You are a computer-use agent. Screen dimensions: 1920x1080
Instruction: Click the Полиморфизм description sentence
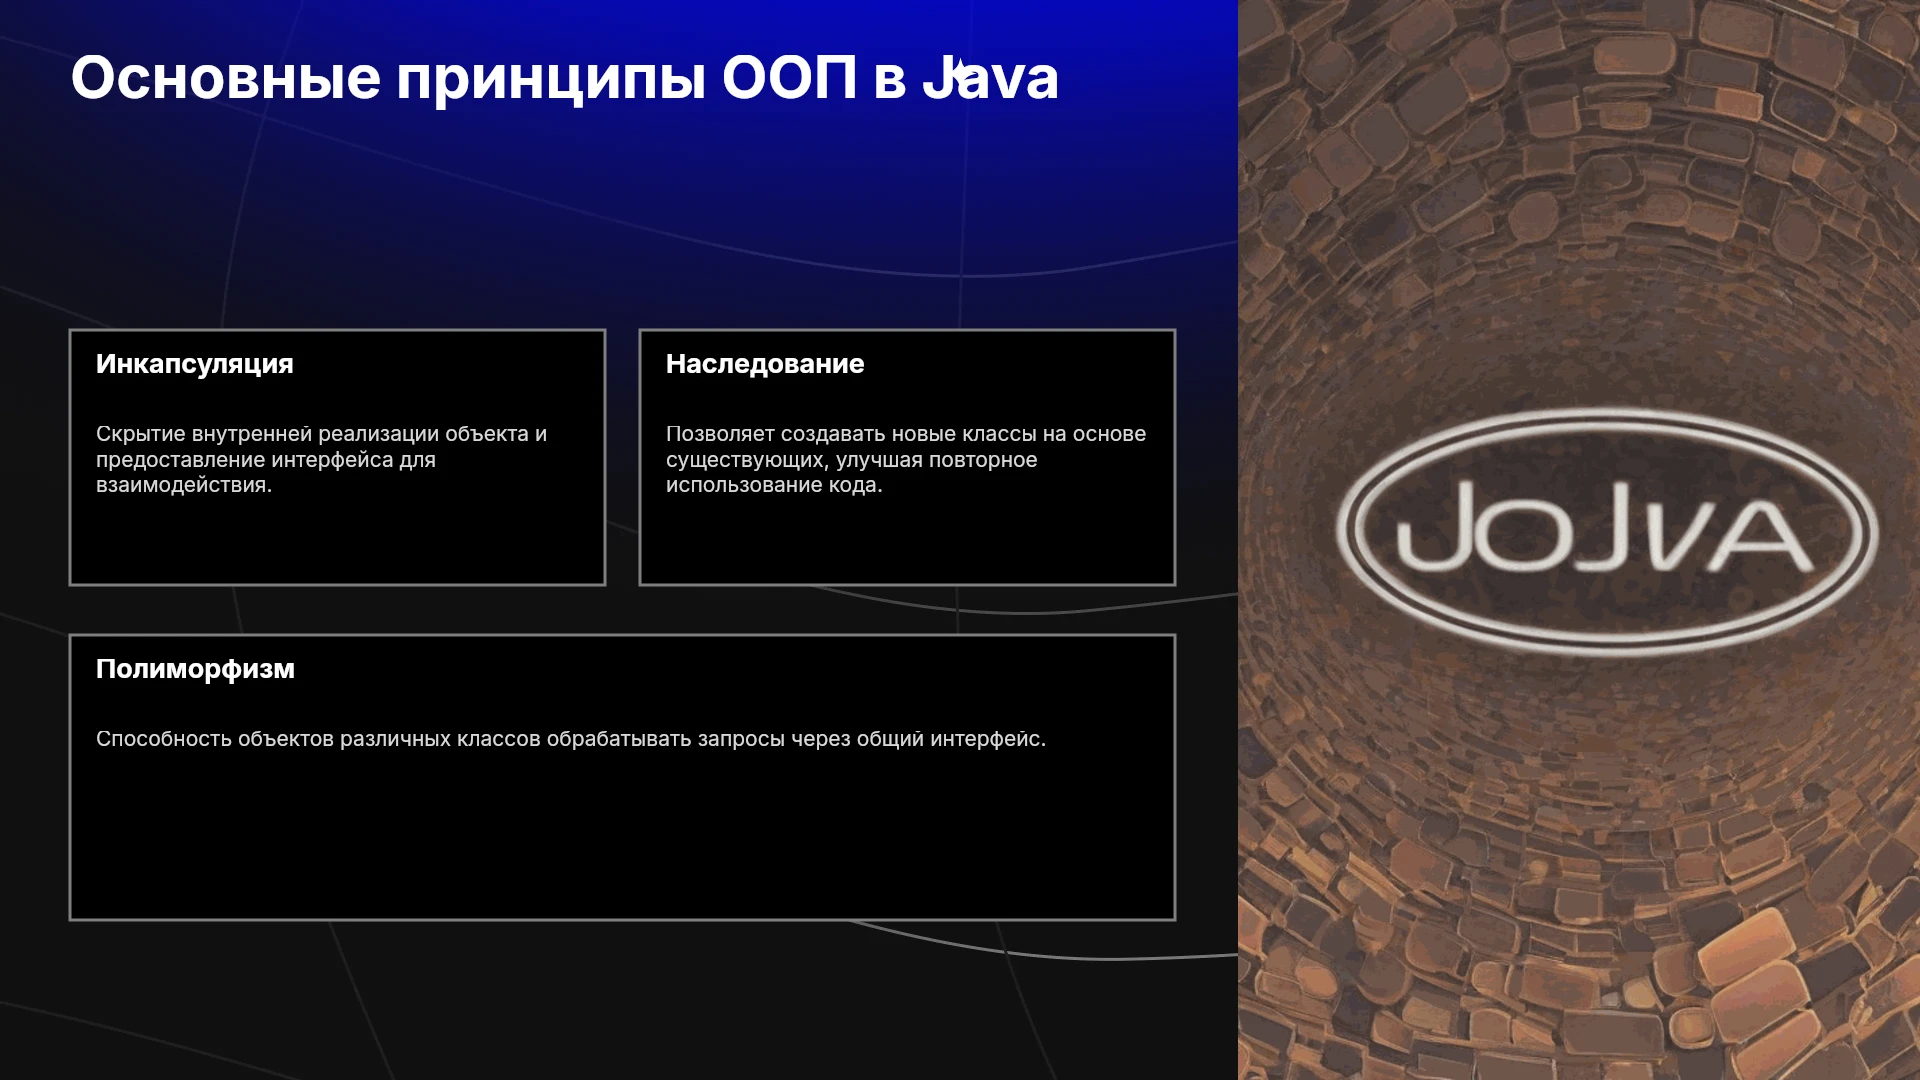tap(571, 739)
